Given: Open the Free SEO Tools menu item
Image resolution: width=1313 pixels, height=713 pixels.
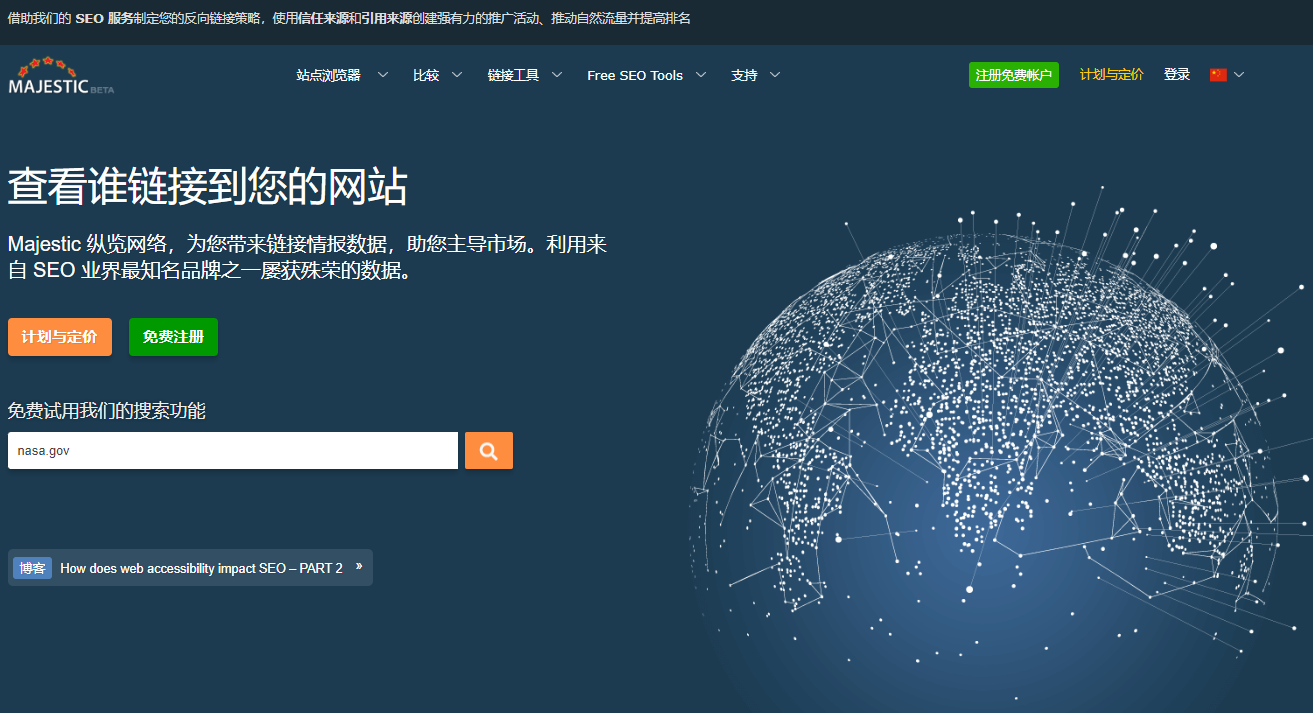Looking at the screenshot, I should (635, 75).
